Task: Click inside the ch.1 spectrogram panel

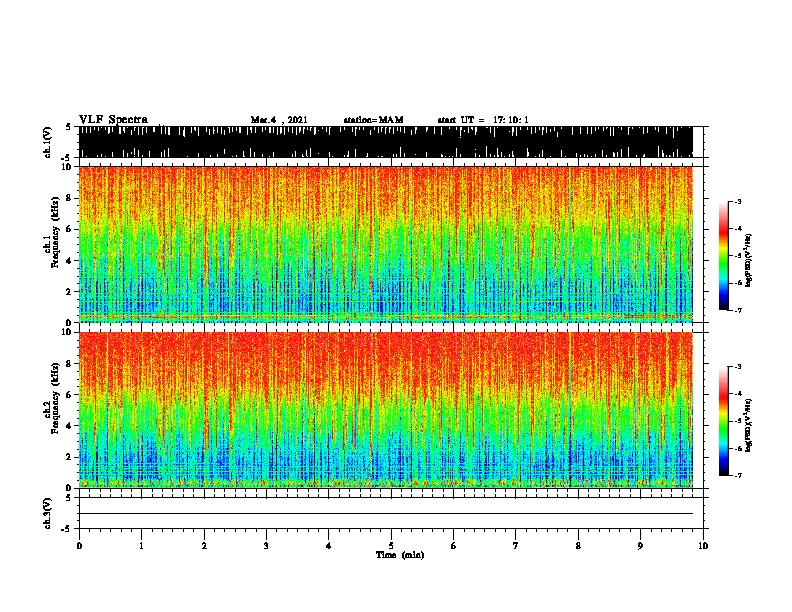Action: pos(385,244)
